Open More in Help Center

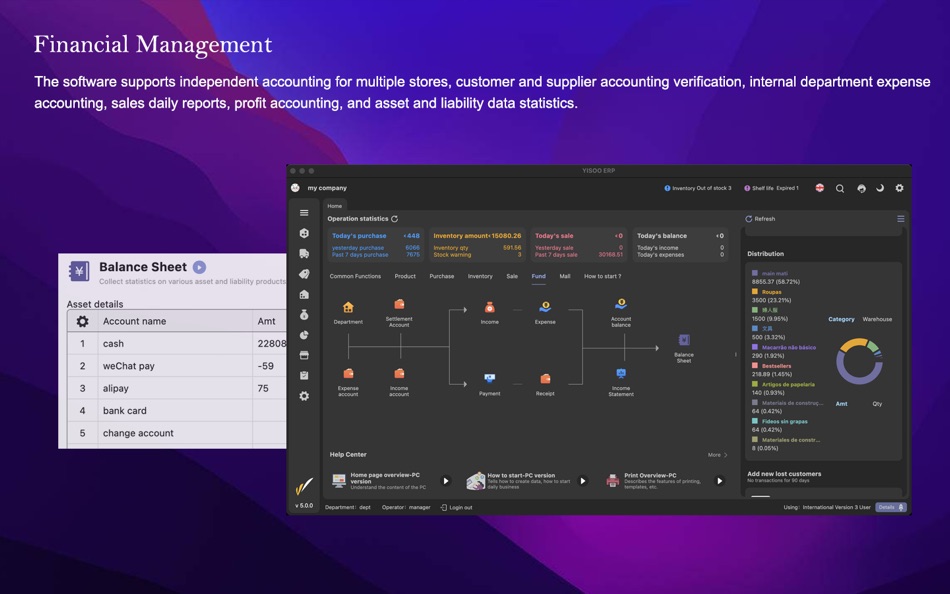[717, 455]
